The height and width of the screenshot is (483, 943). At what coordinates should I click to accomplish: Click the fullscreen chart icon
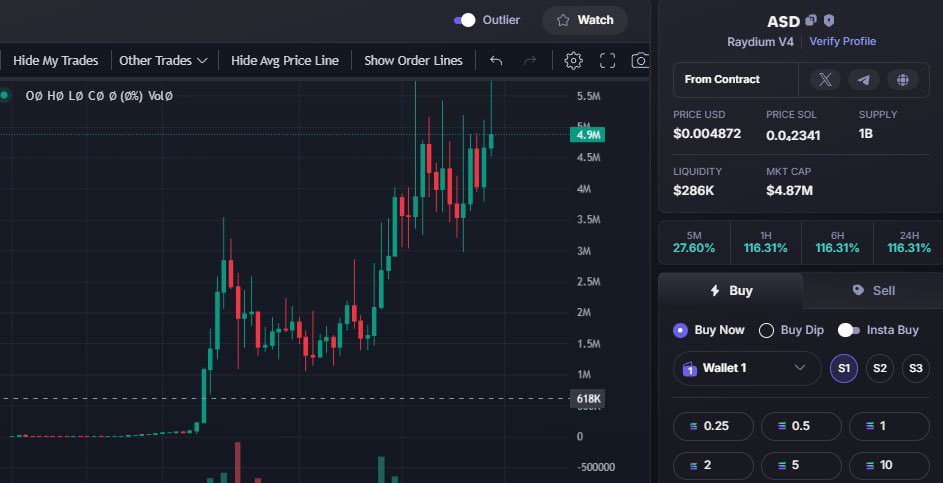[x=607, y=61]
